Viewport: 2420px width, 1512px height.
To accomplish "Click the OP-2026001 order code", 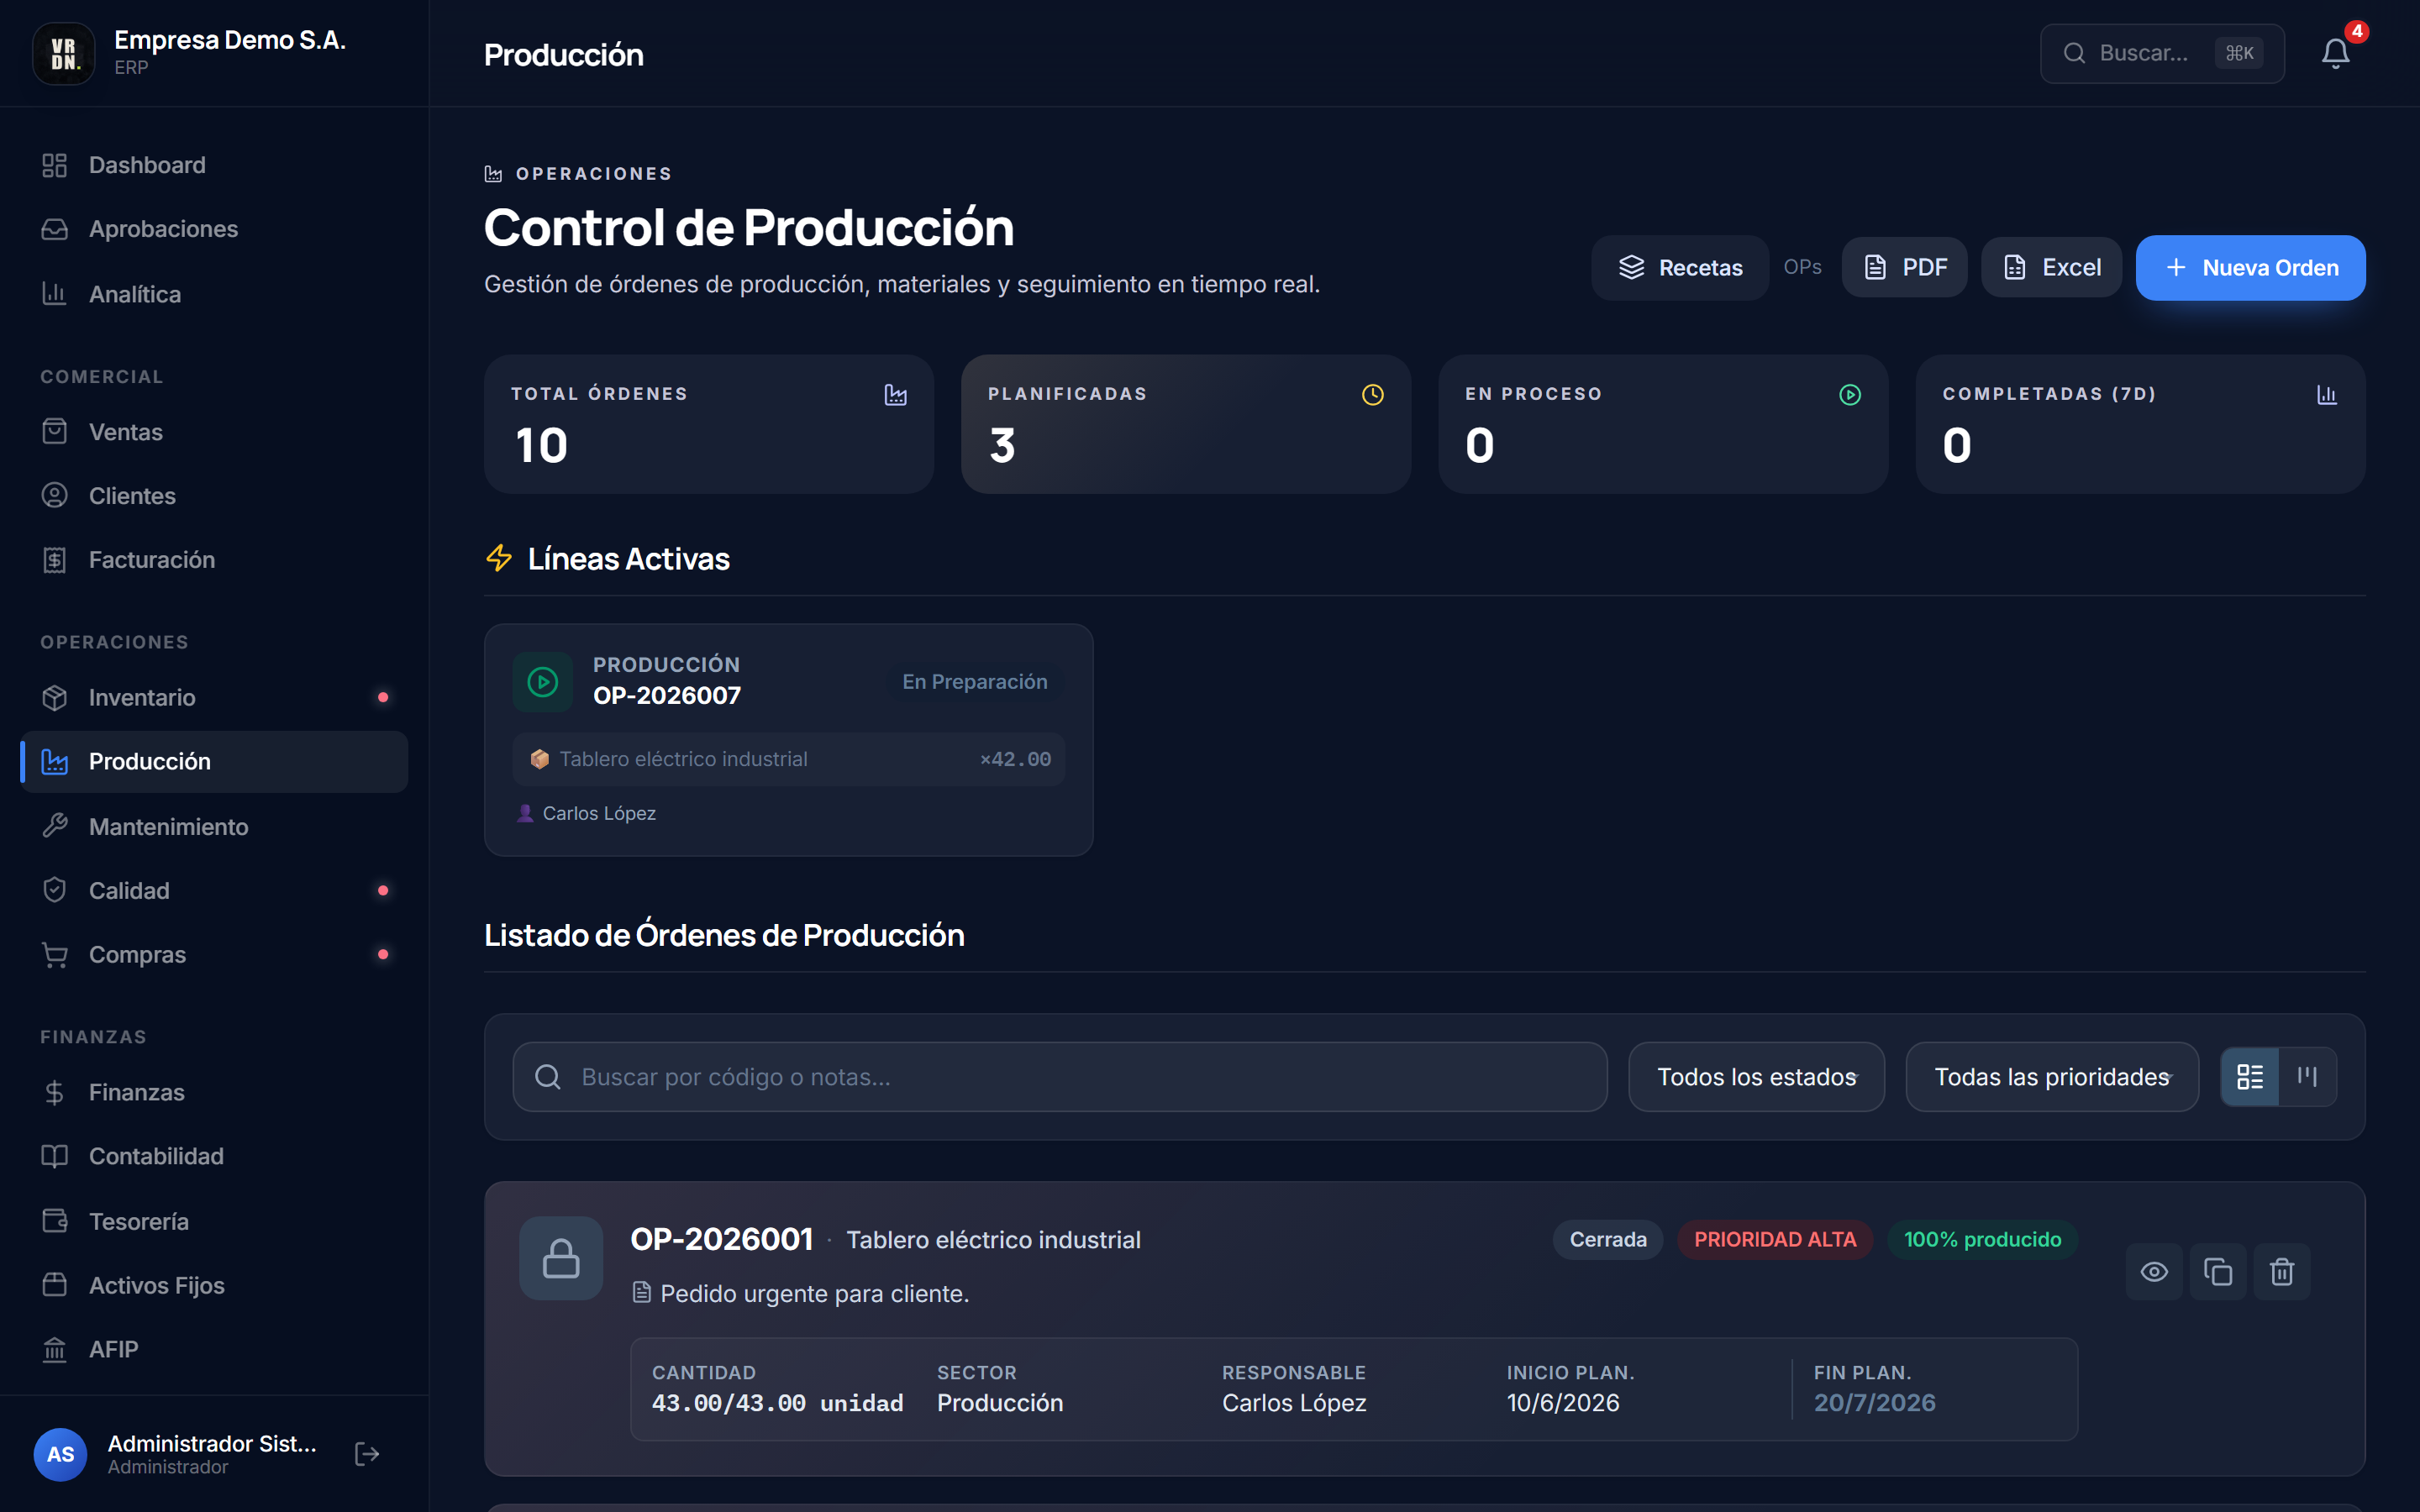I will coord(722,1240).
